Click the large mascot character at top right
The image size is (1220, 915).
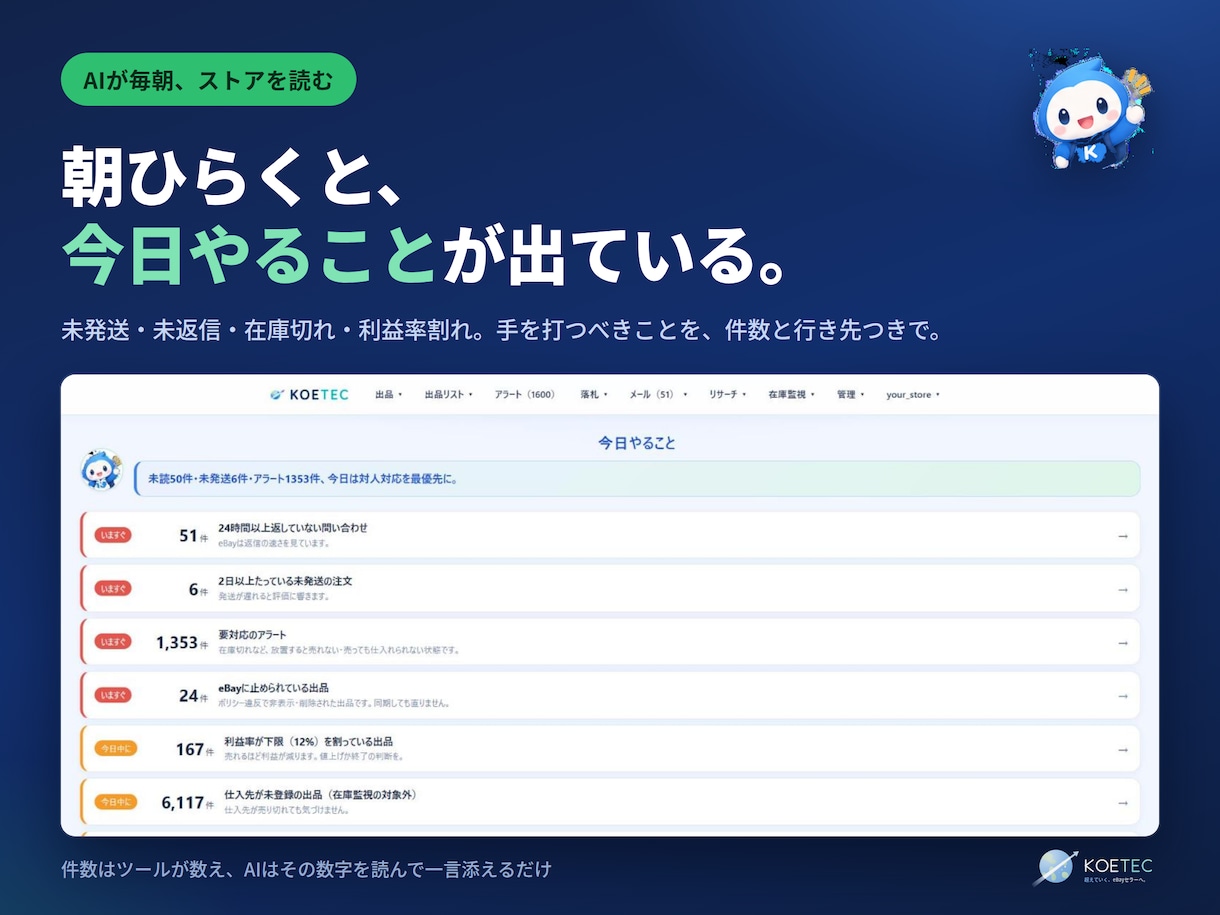coord(1091,108)
